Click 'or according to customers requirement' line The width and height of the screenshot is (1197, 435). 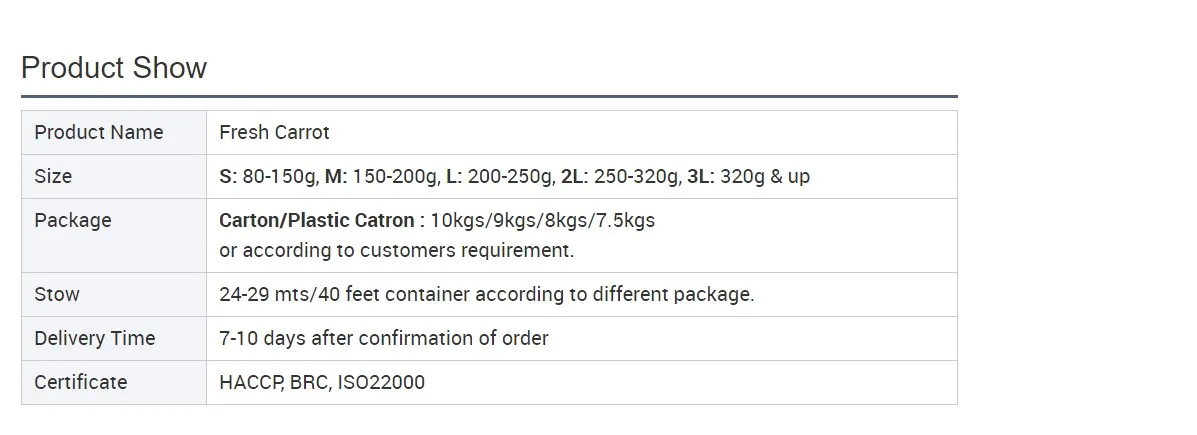point(396,250)
